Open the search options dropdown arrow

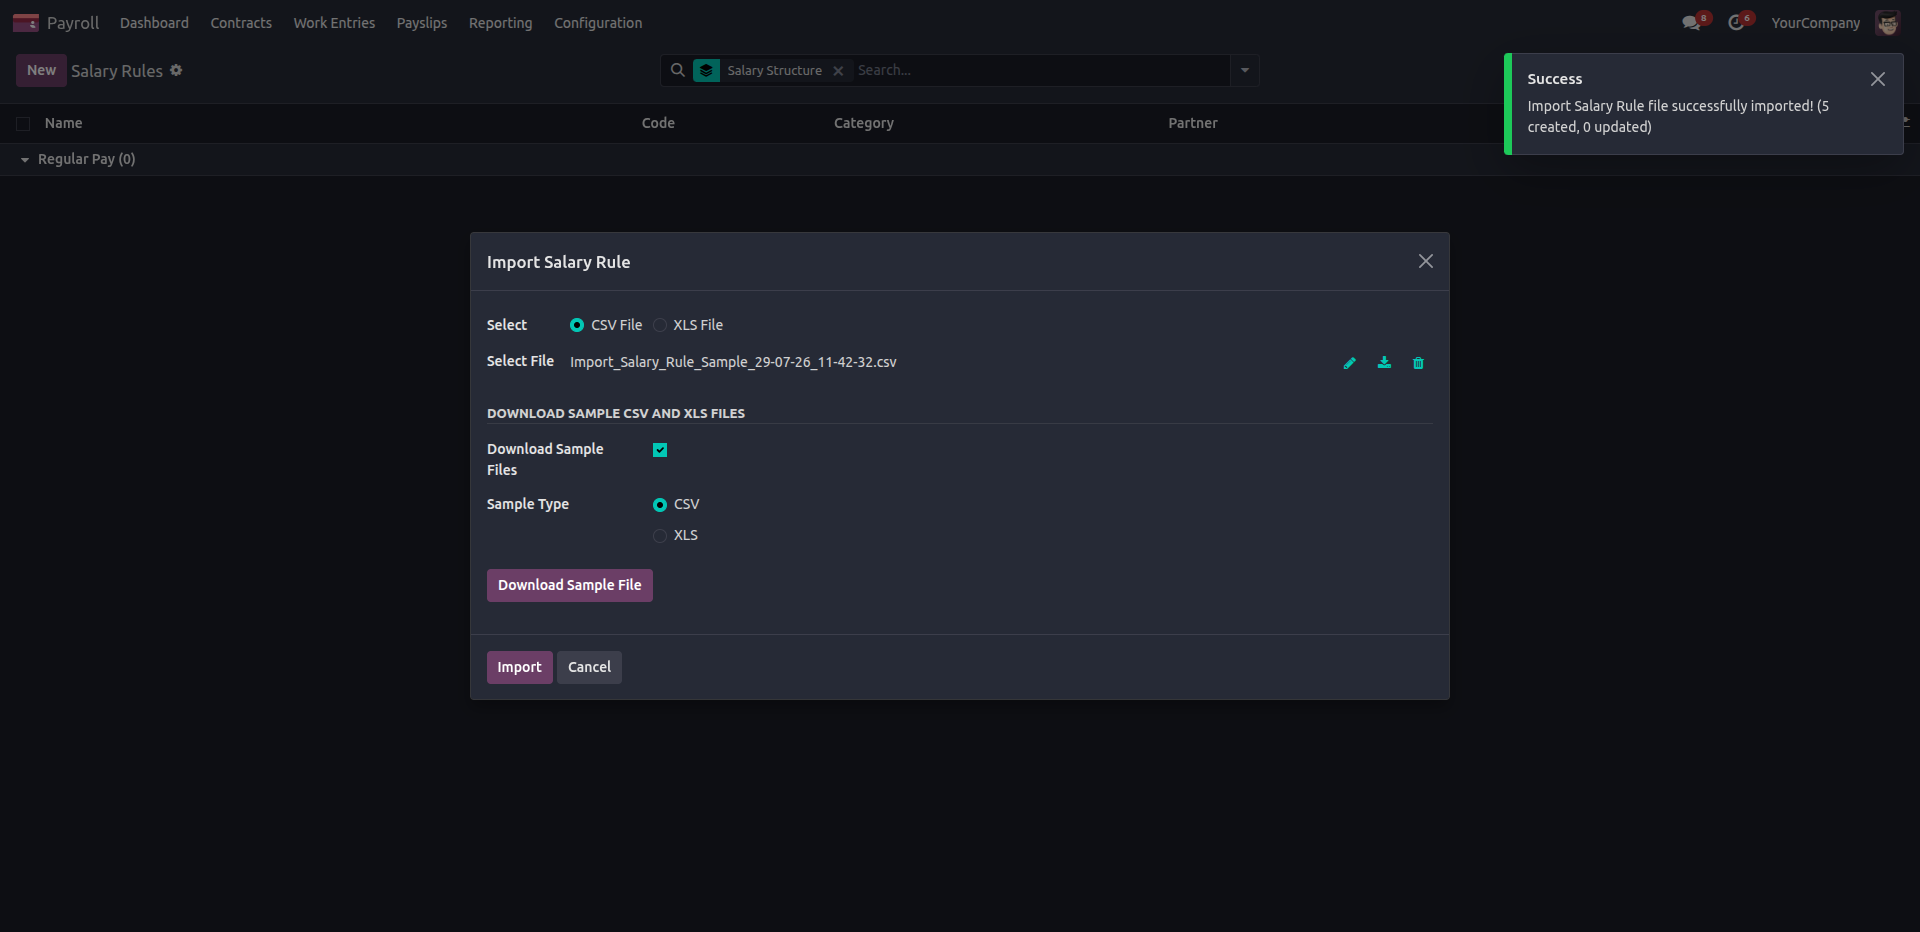pos(1245,70)
